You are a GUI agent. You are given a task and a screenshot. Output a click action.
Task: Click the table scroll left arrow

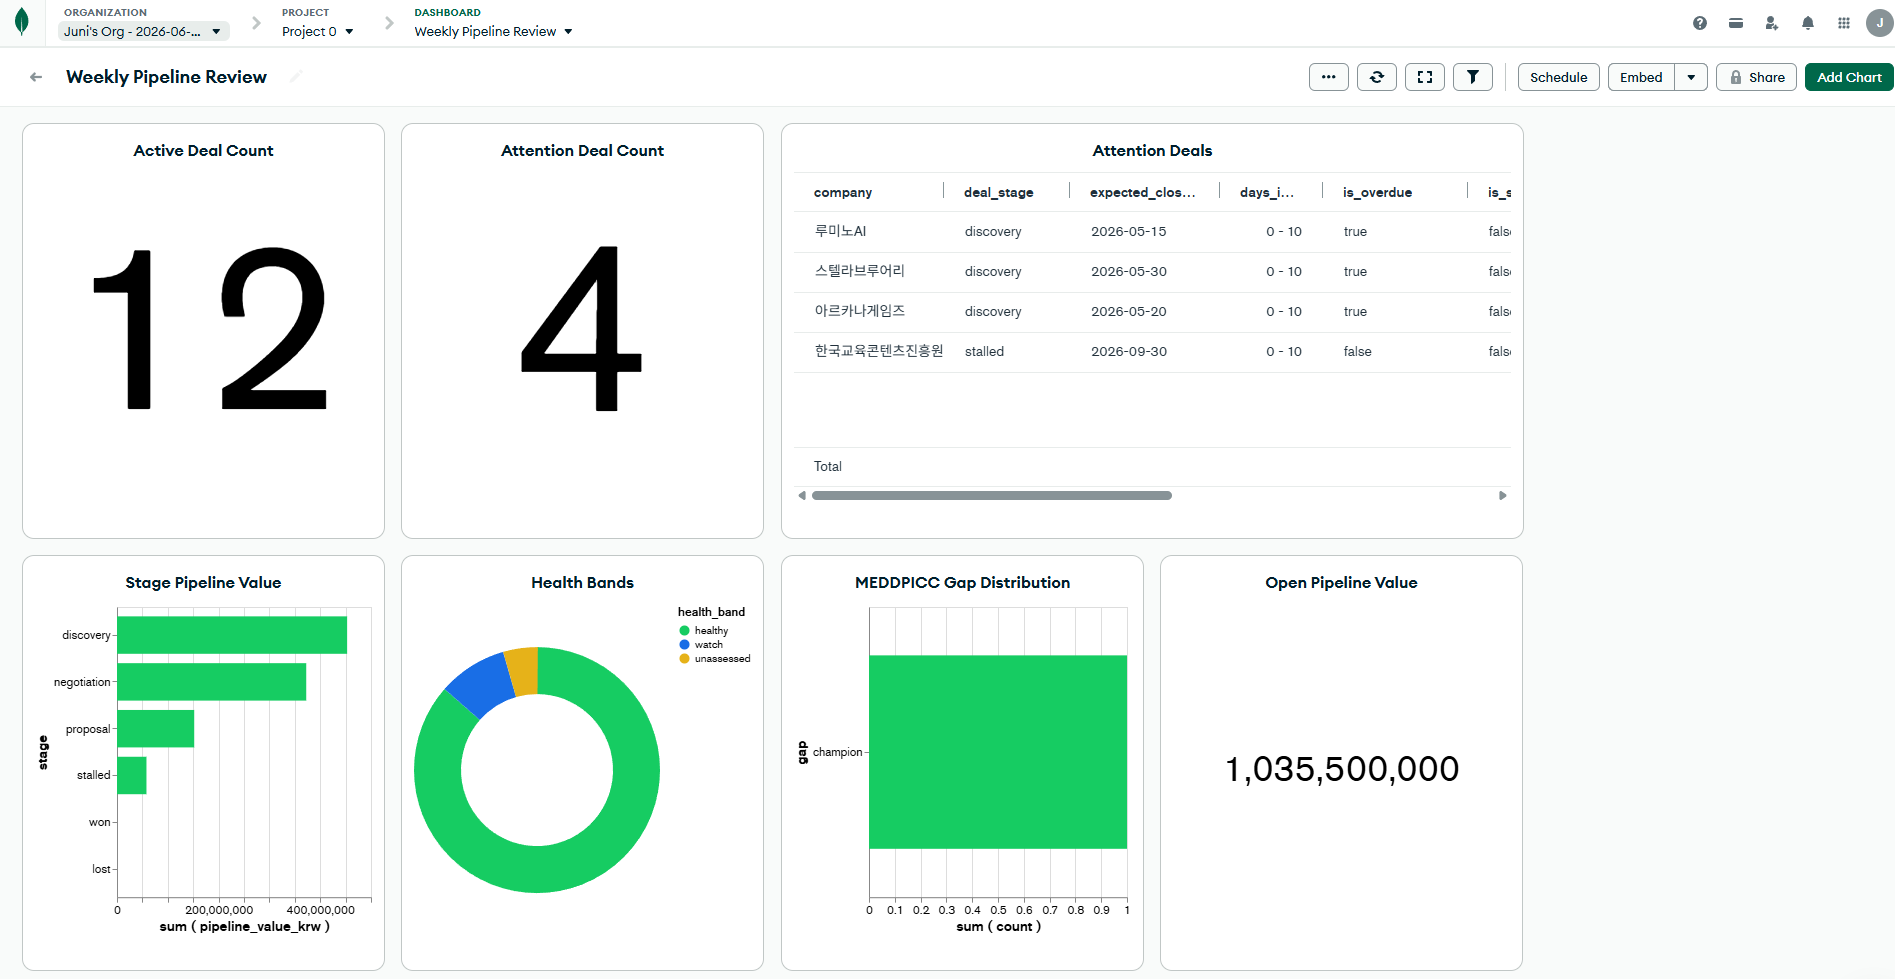tap(802, 495)
